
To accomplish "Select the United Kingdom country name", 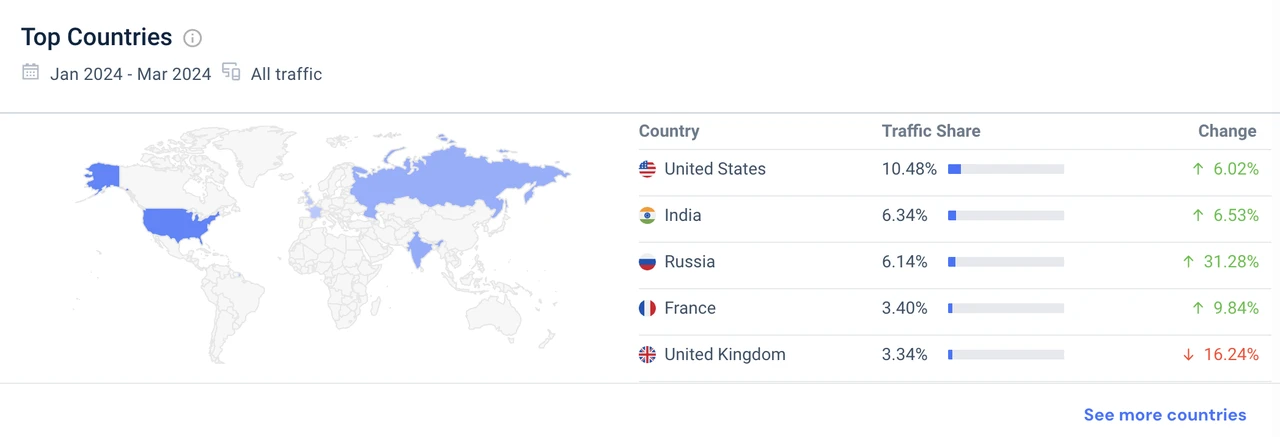I will [724, 354].
